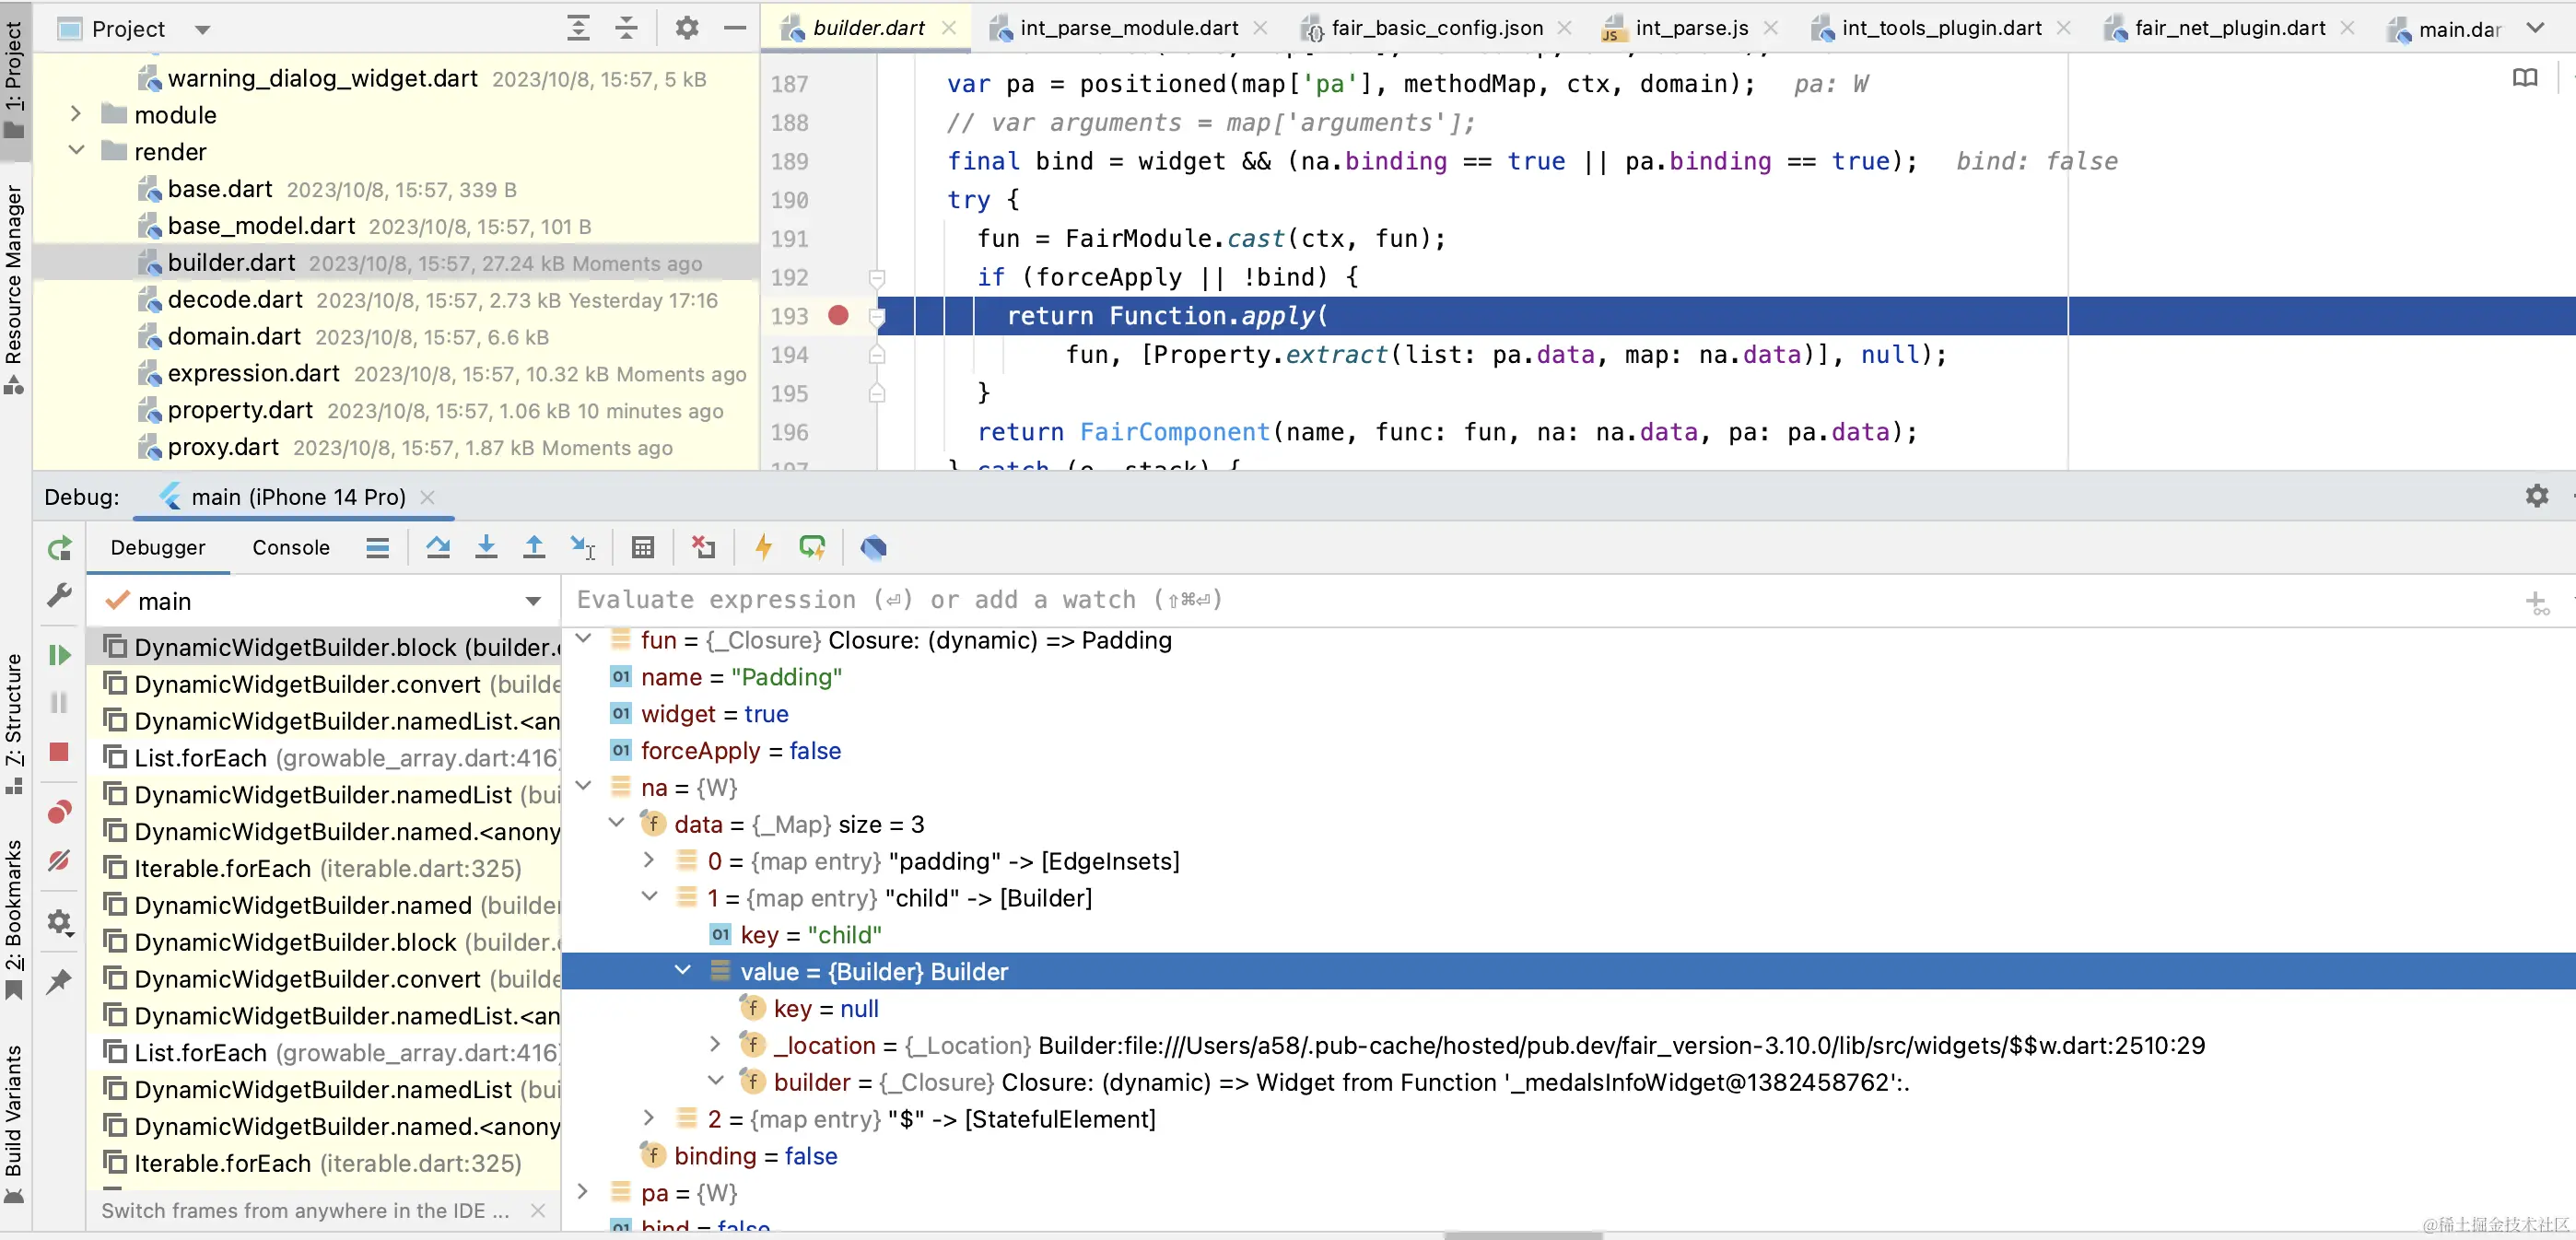Expand the _location field
Viewport: 2576px width, 1240px height.
point(715,1044)
